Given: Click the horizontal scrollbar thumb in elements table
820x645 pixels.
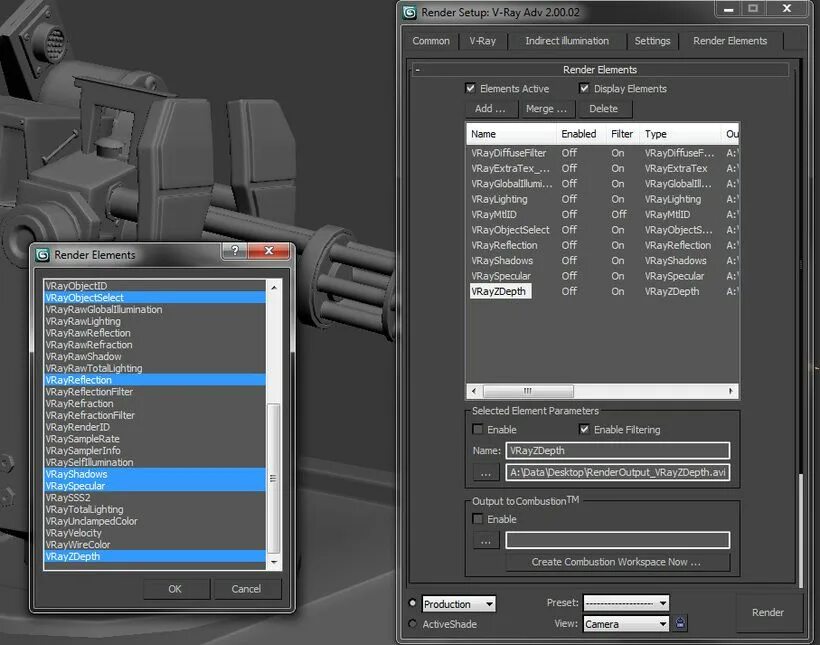Looking at the screenshot, I should coord(528,391).
